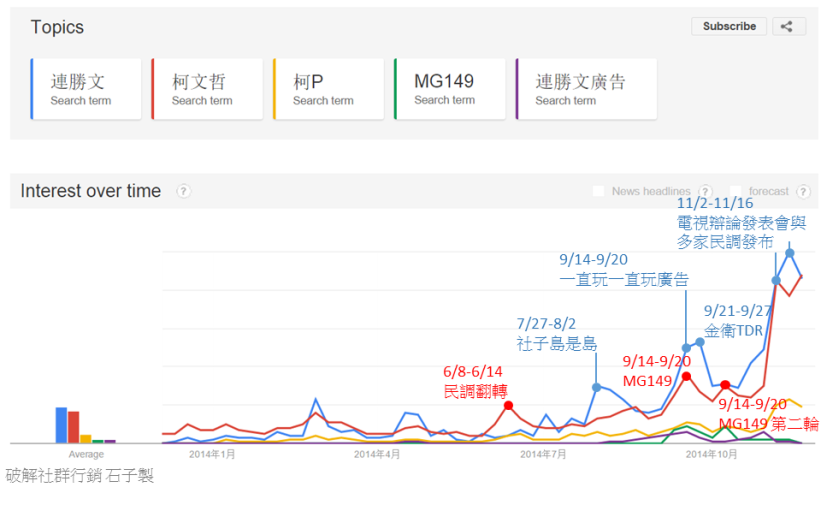The height and width of the screenshot is (505, 821).
Task: Enable the News headlines checkbox
Action: 599,191
